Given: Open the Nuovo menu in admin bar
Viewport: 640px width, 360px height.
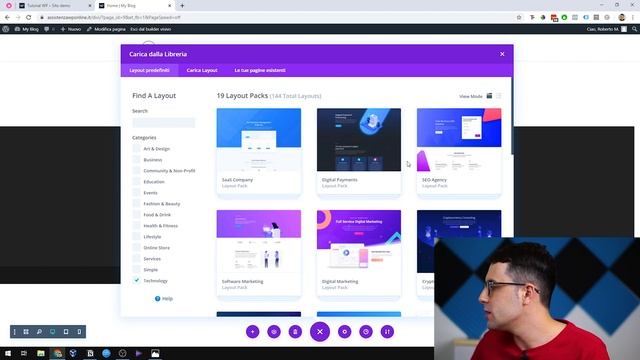Looking at the screenshot, I should pos(71,29).
